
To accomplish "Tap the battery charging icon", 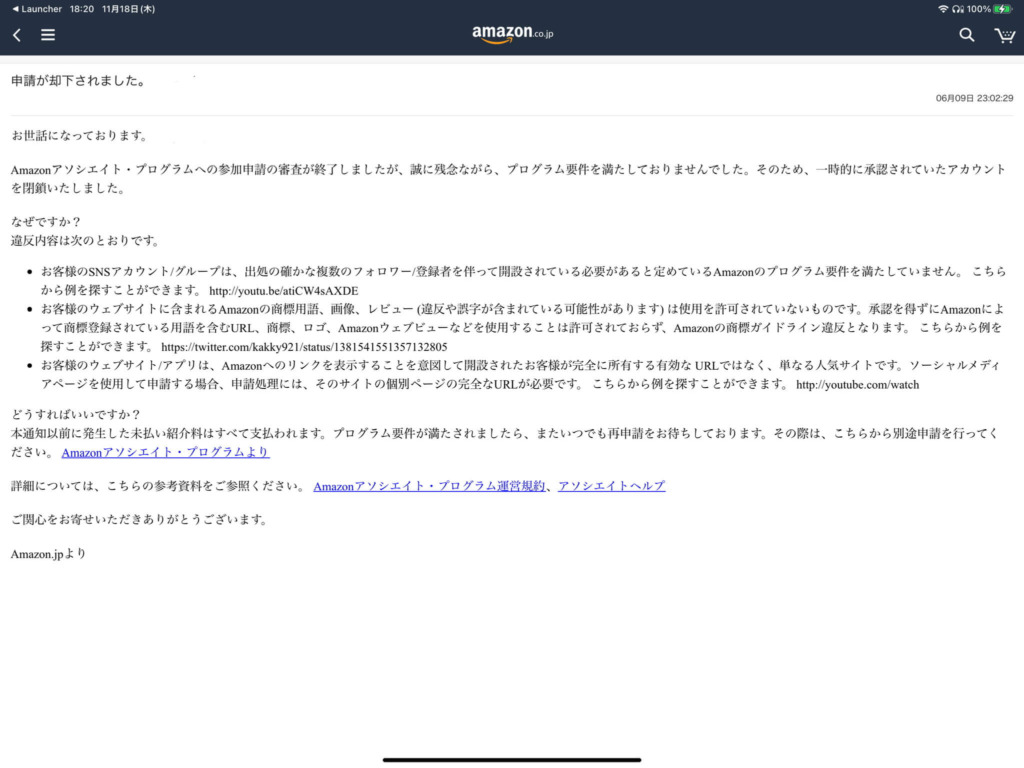I will pyautogui.click(x=1002, y=9).
